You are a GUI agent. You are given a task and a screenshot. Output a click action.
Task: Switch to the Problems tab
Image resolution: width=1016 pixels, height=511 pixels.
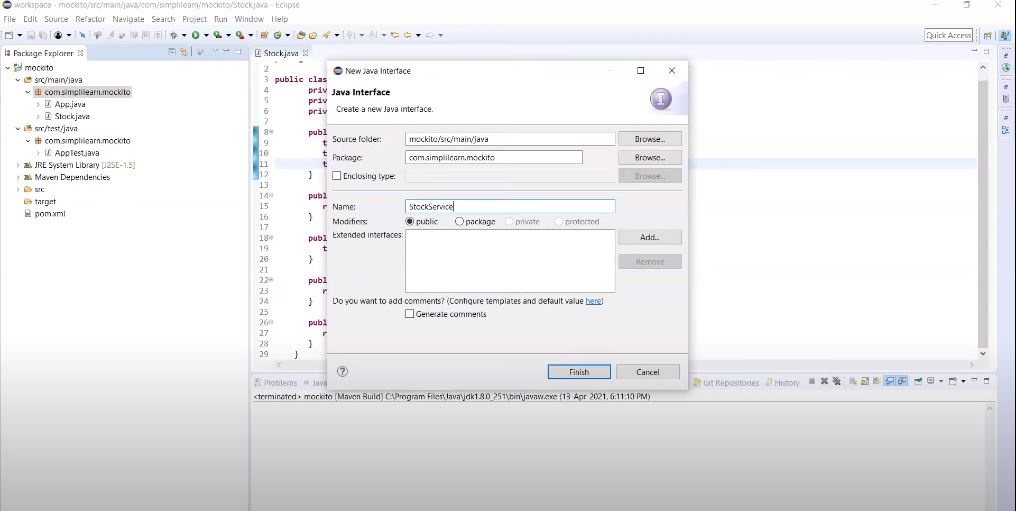276,383
